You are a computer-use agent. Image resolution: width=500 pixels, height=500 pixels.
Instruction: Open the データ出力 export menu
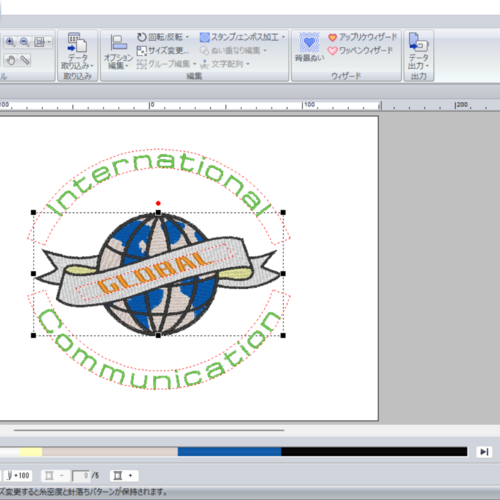419,51
